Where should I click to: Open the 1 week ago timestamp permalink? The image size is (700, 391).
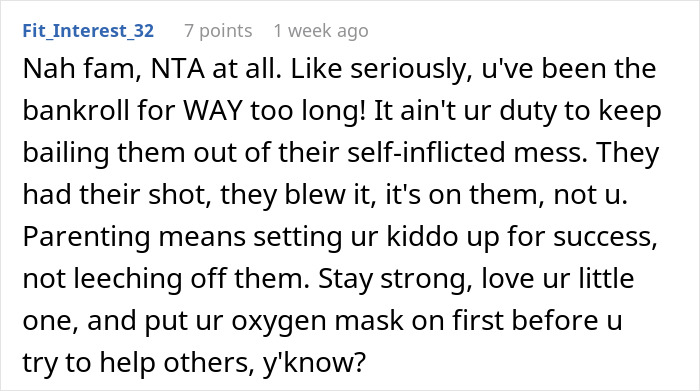click(x=321, y=31)
